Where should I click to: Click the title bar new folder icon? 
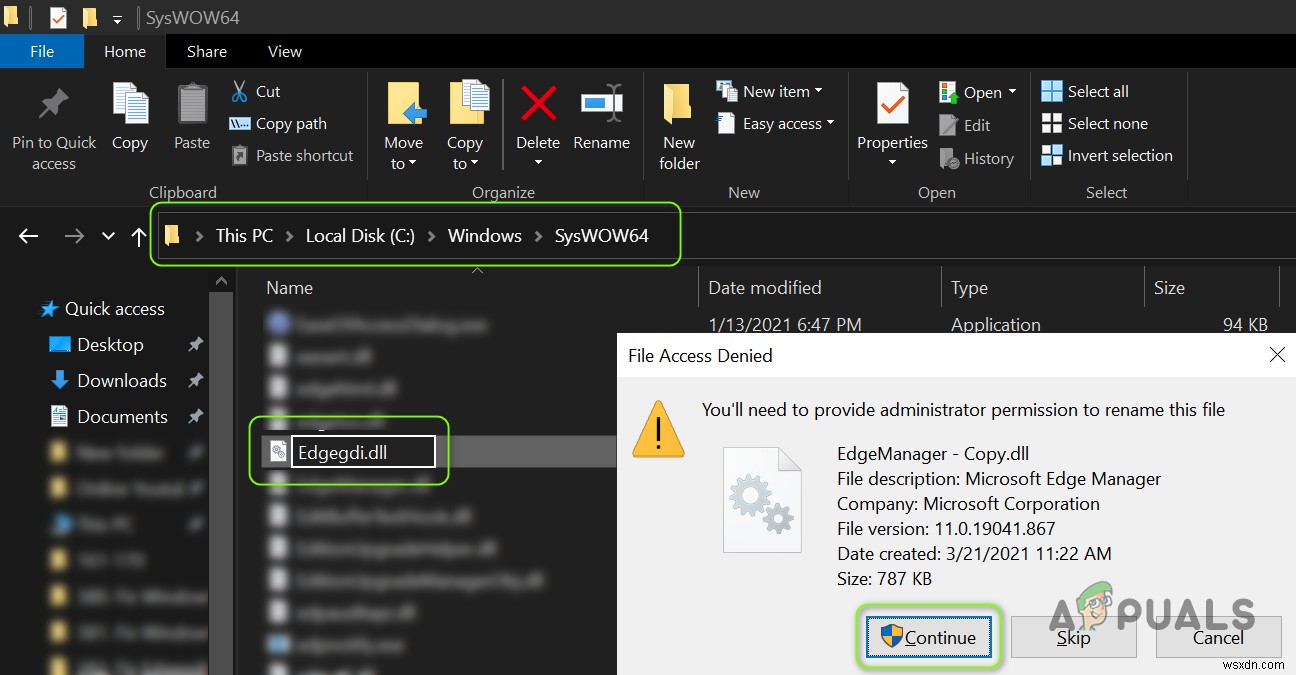(90, 17)
